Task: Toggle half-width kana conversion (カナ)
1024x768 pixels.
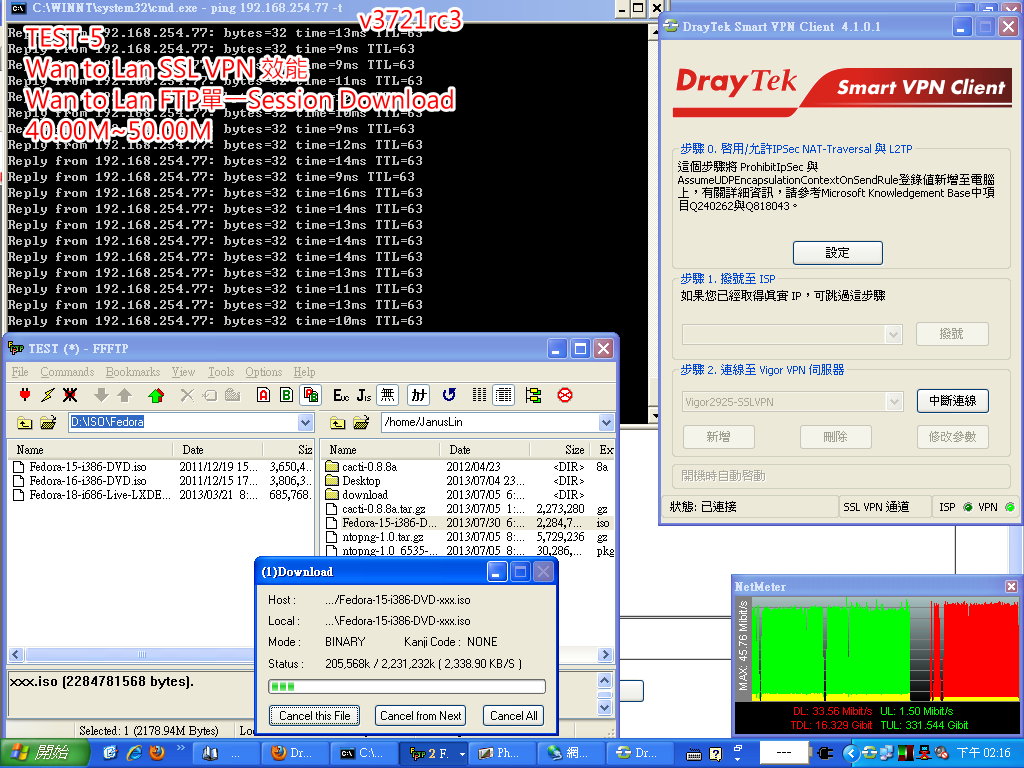Action: [x=419, y=395]
